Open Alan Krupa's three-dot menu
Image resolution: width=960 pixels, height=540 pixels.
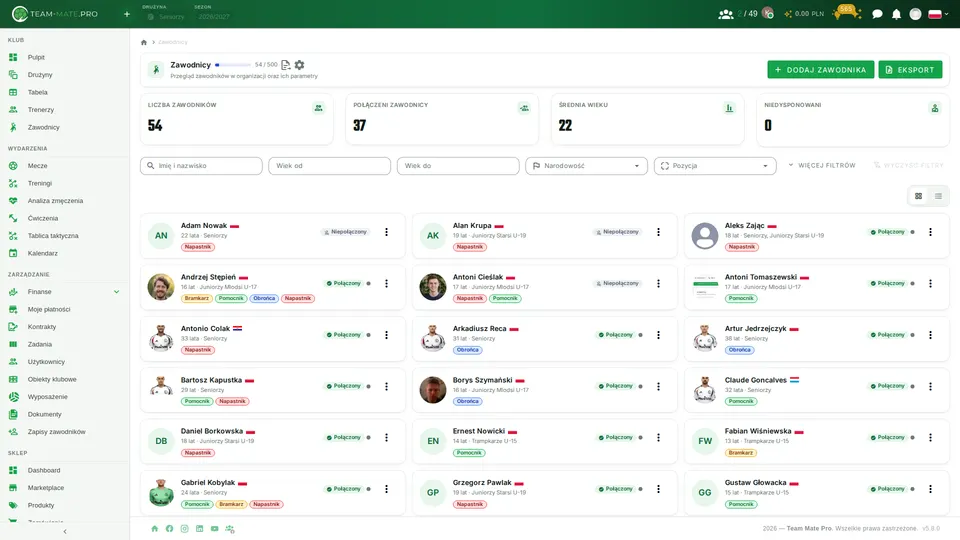tap(658, 232)
